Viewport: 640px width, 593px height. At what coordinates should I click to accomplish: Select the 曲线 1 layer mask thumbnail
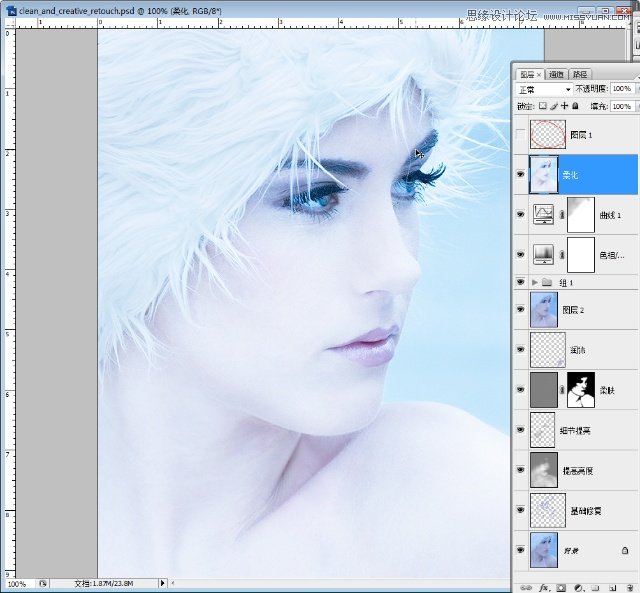click(581, 215)
